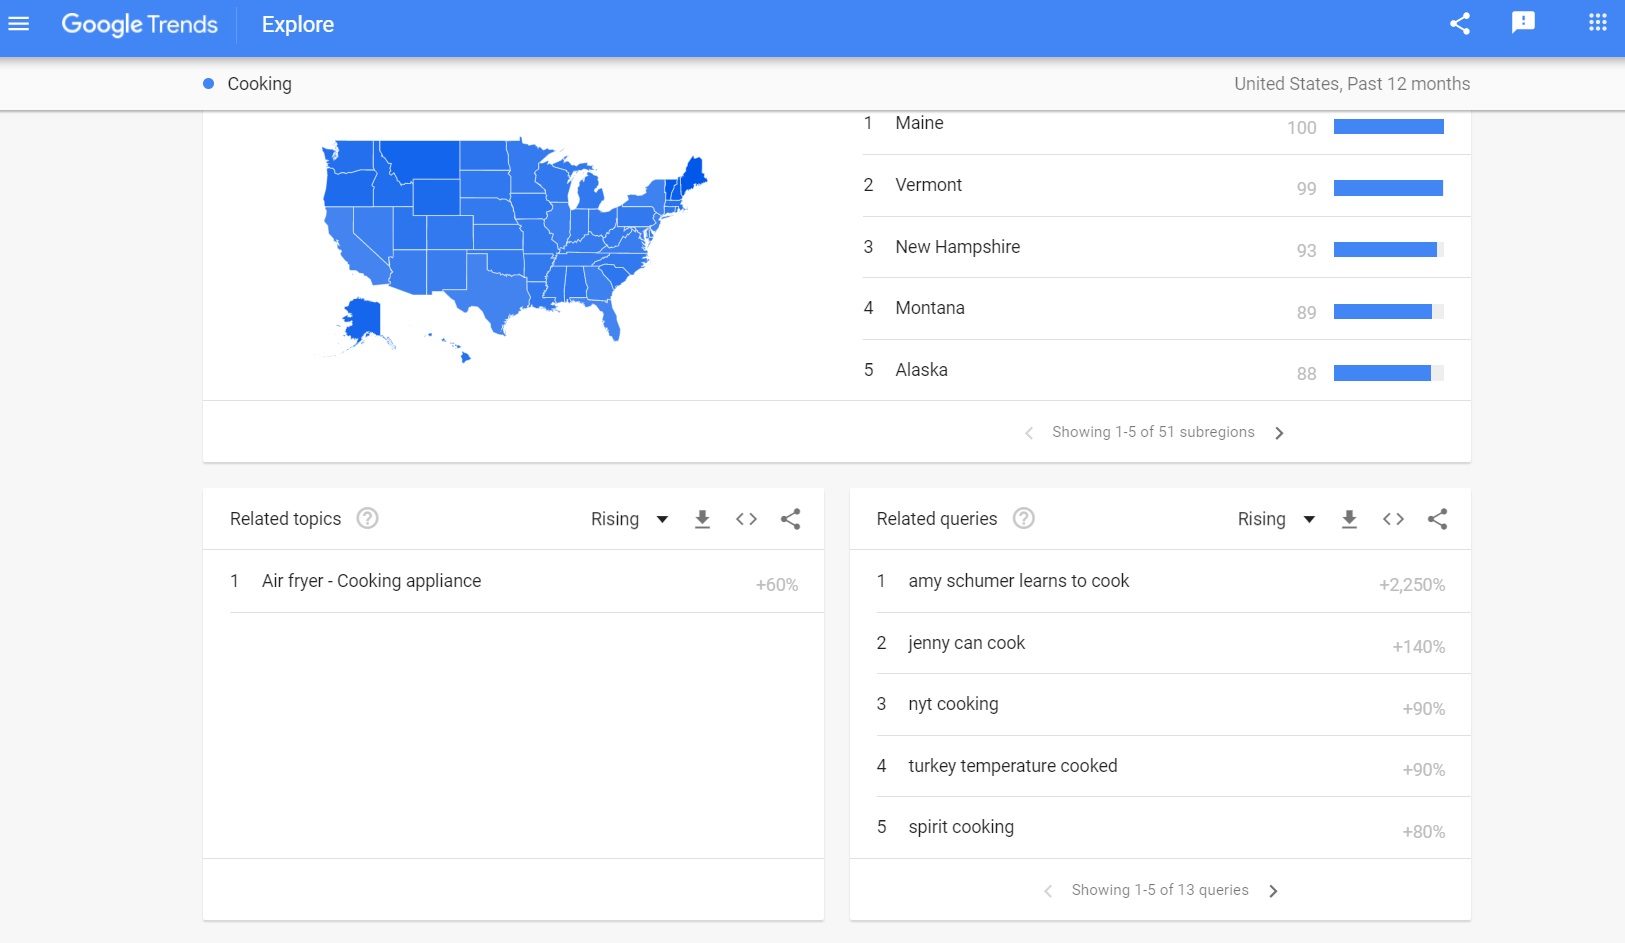Open the Google apps grid
Viewport: 1625px width, 943px height.
[x=1598, y=23]
